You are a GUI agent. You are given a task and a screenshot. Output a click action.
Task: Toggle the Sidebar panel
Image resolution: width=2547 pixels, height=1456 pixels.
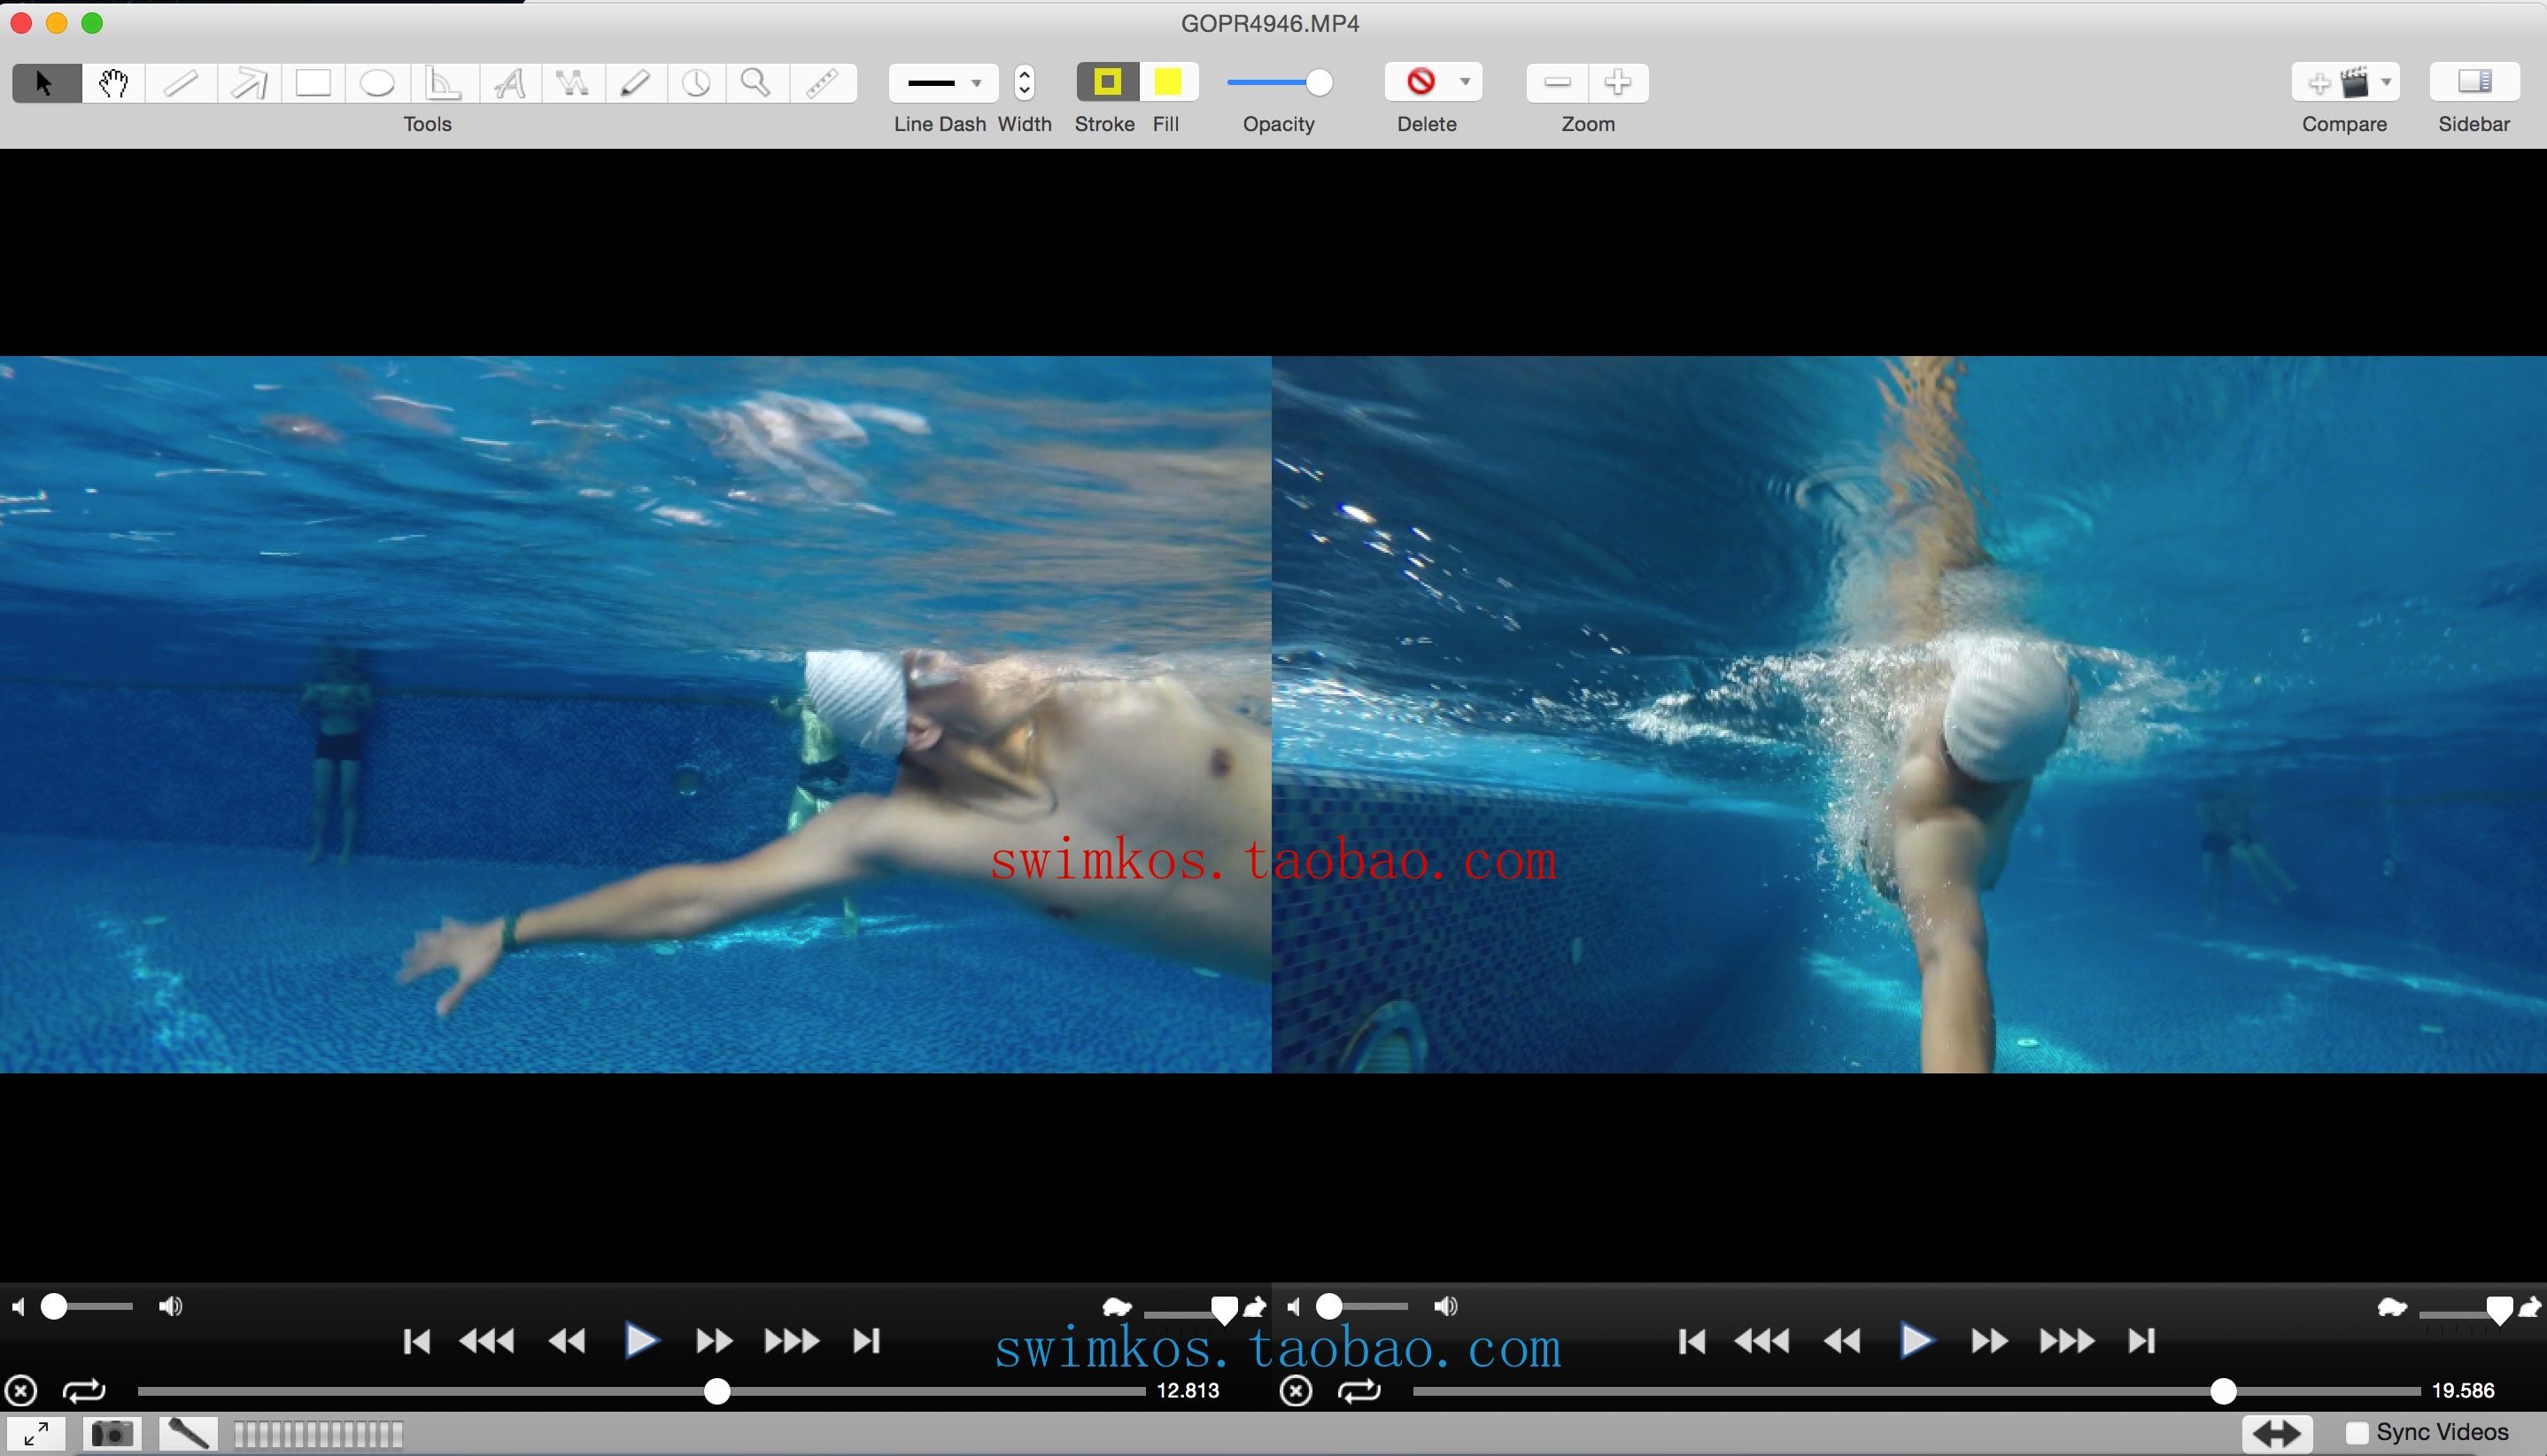2474,82
